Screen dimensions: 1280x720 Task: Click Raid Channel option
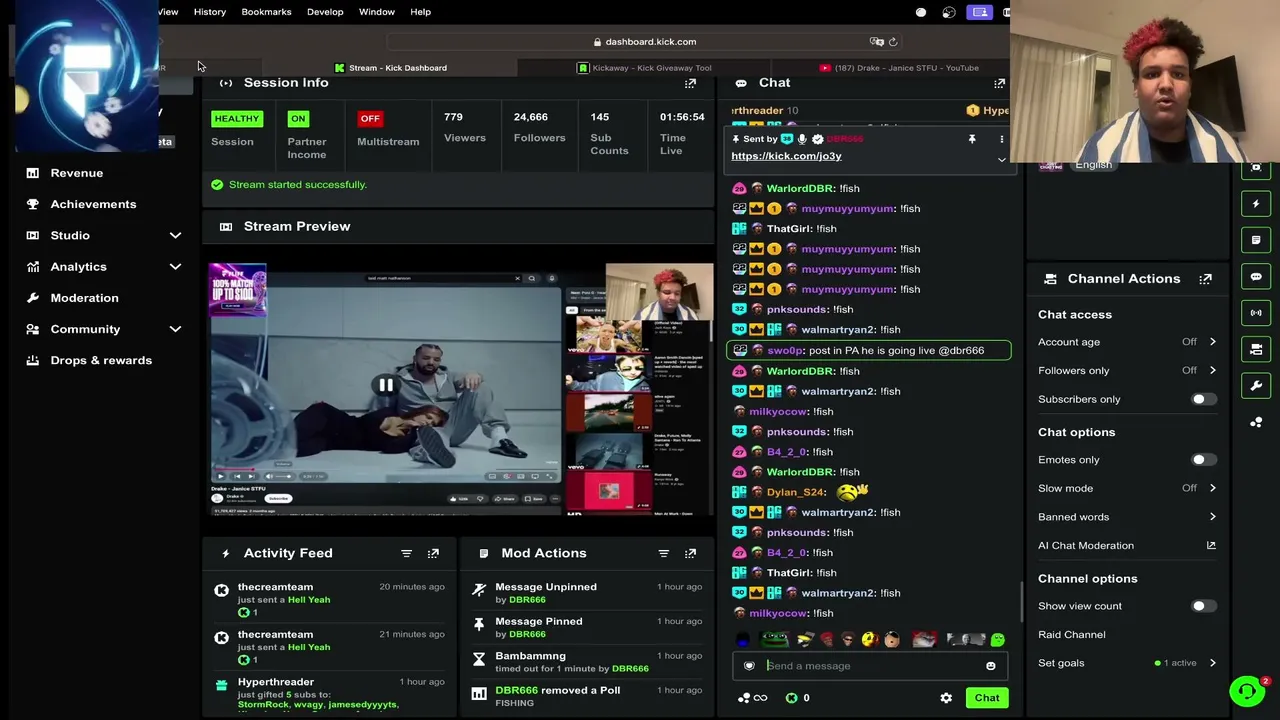pyautogui.click(x=1072, y=635)
